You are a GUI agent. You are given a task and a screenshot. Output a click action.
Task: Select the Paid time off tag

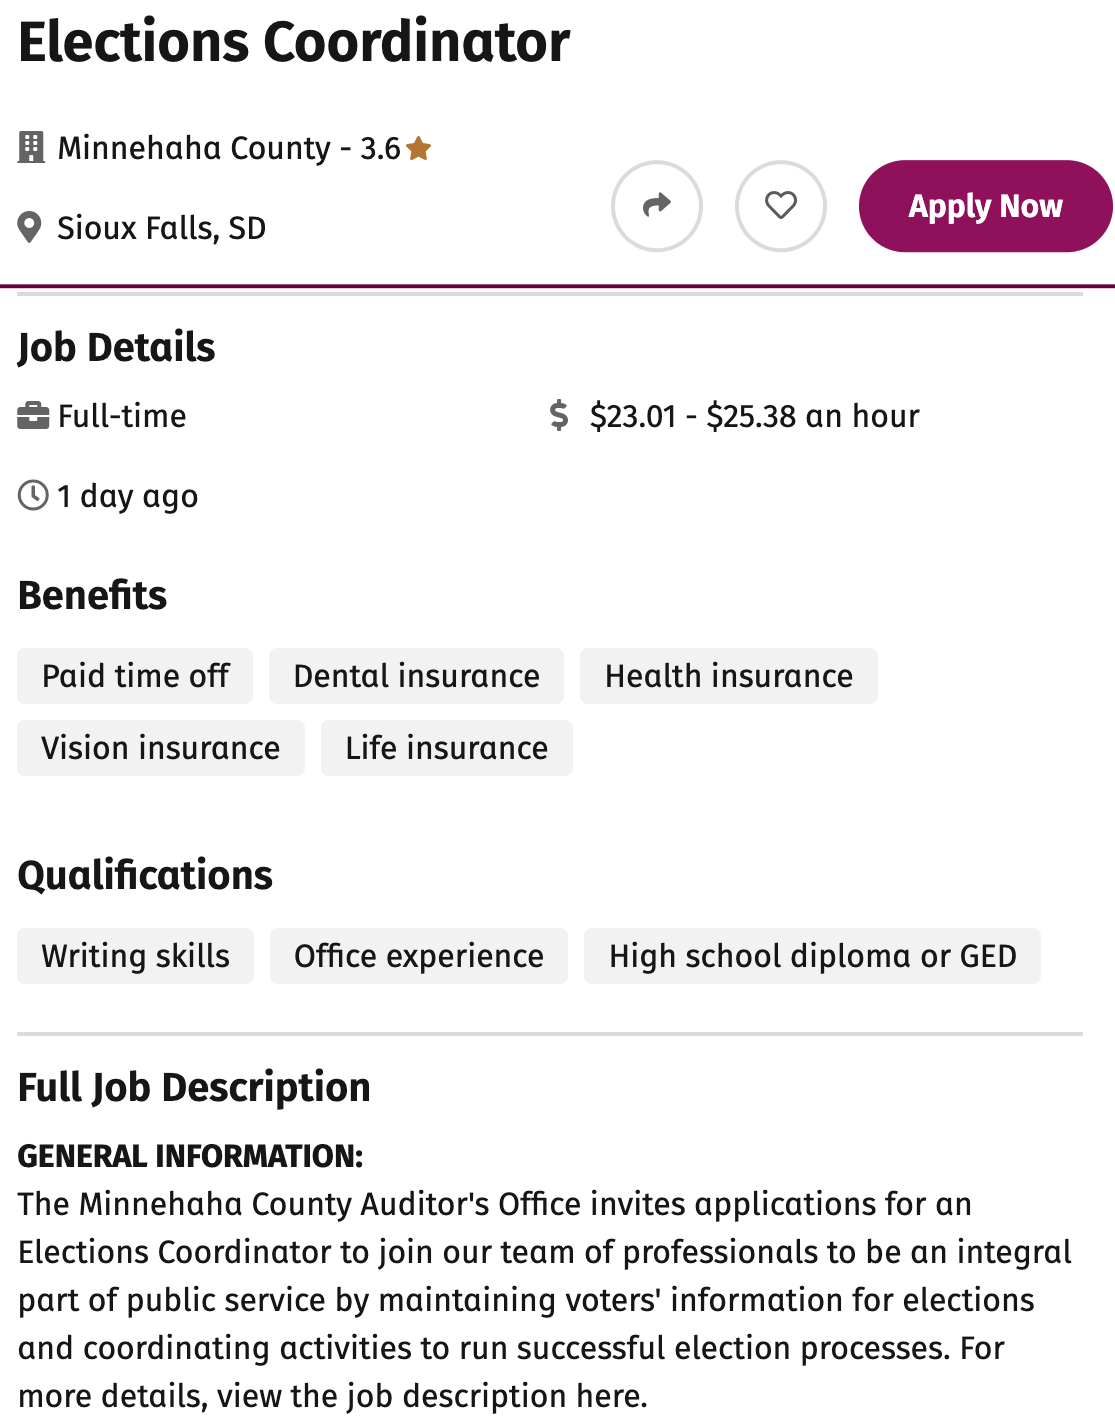click(x=135, y=676)
